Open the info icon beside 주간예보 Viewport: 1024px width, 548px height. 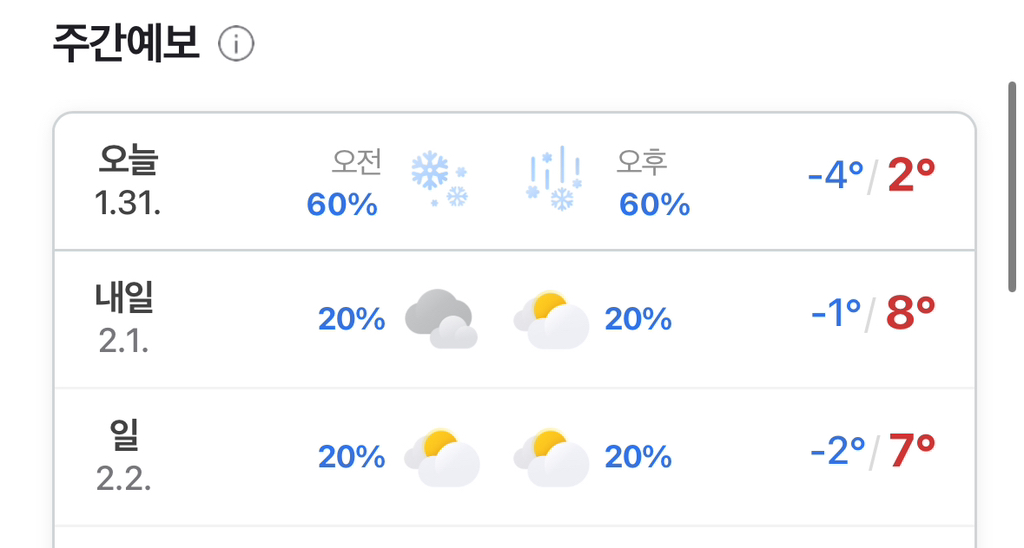[236, 44]
